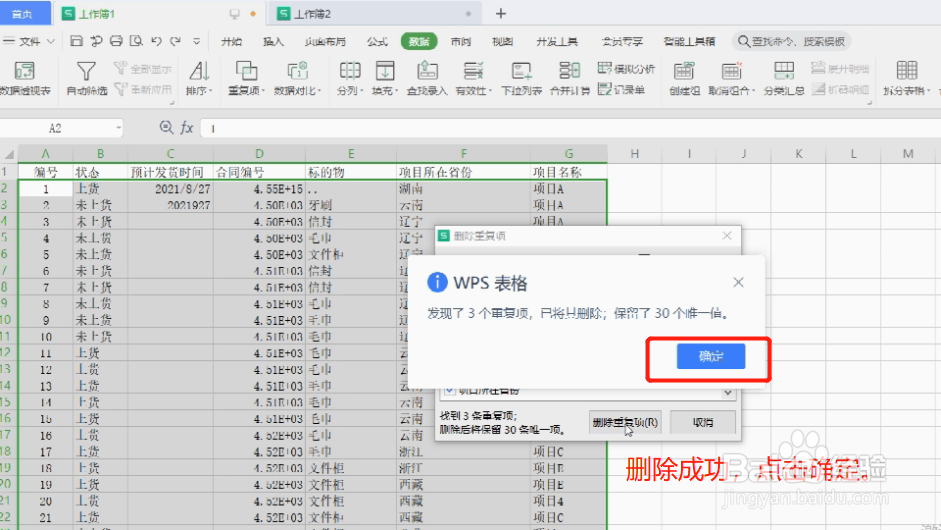Viewport: 941px width, 530px height.
Task: Close the WPS 表格 message dialog
Action: pyautogui.click(x=738, y=282)
